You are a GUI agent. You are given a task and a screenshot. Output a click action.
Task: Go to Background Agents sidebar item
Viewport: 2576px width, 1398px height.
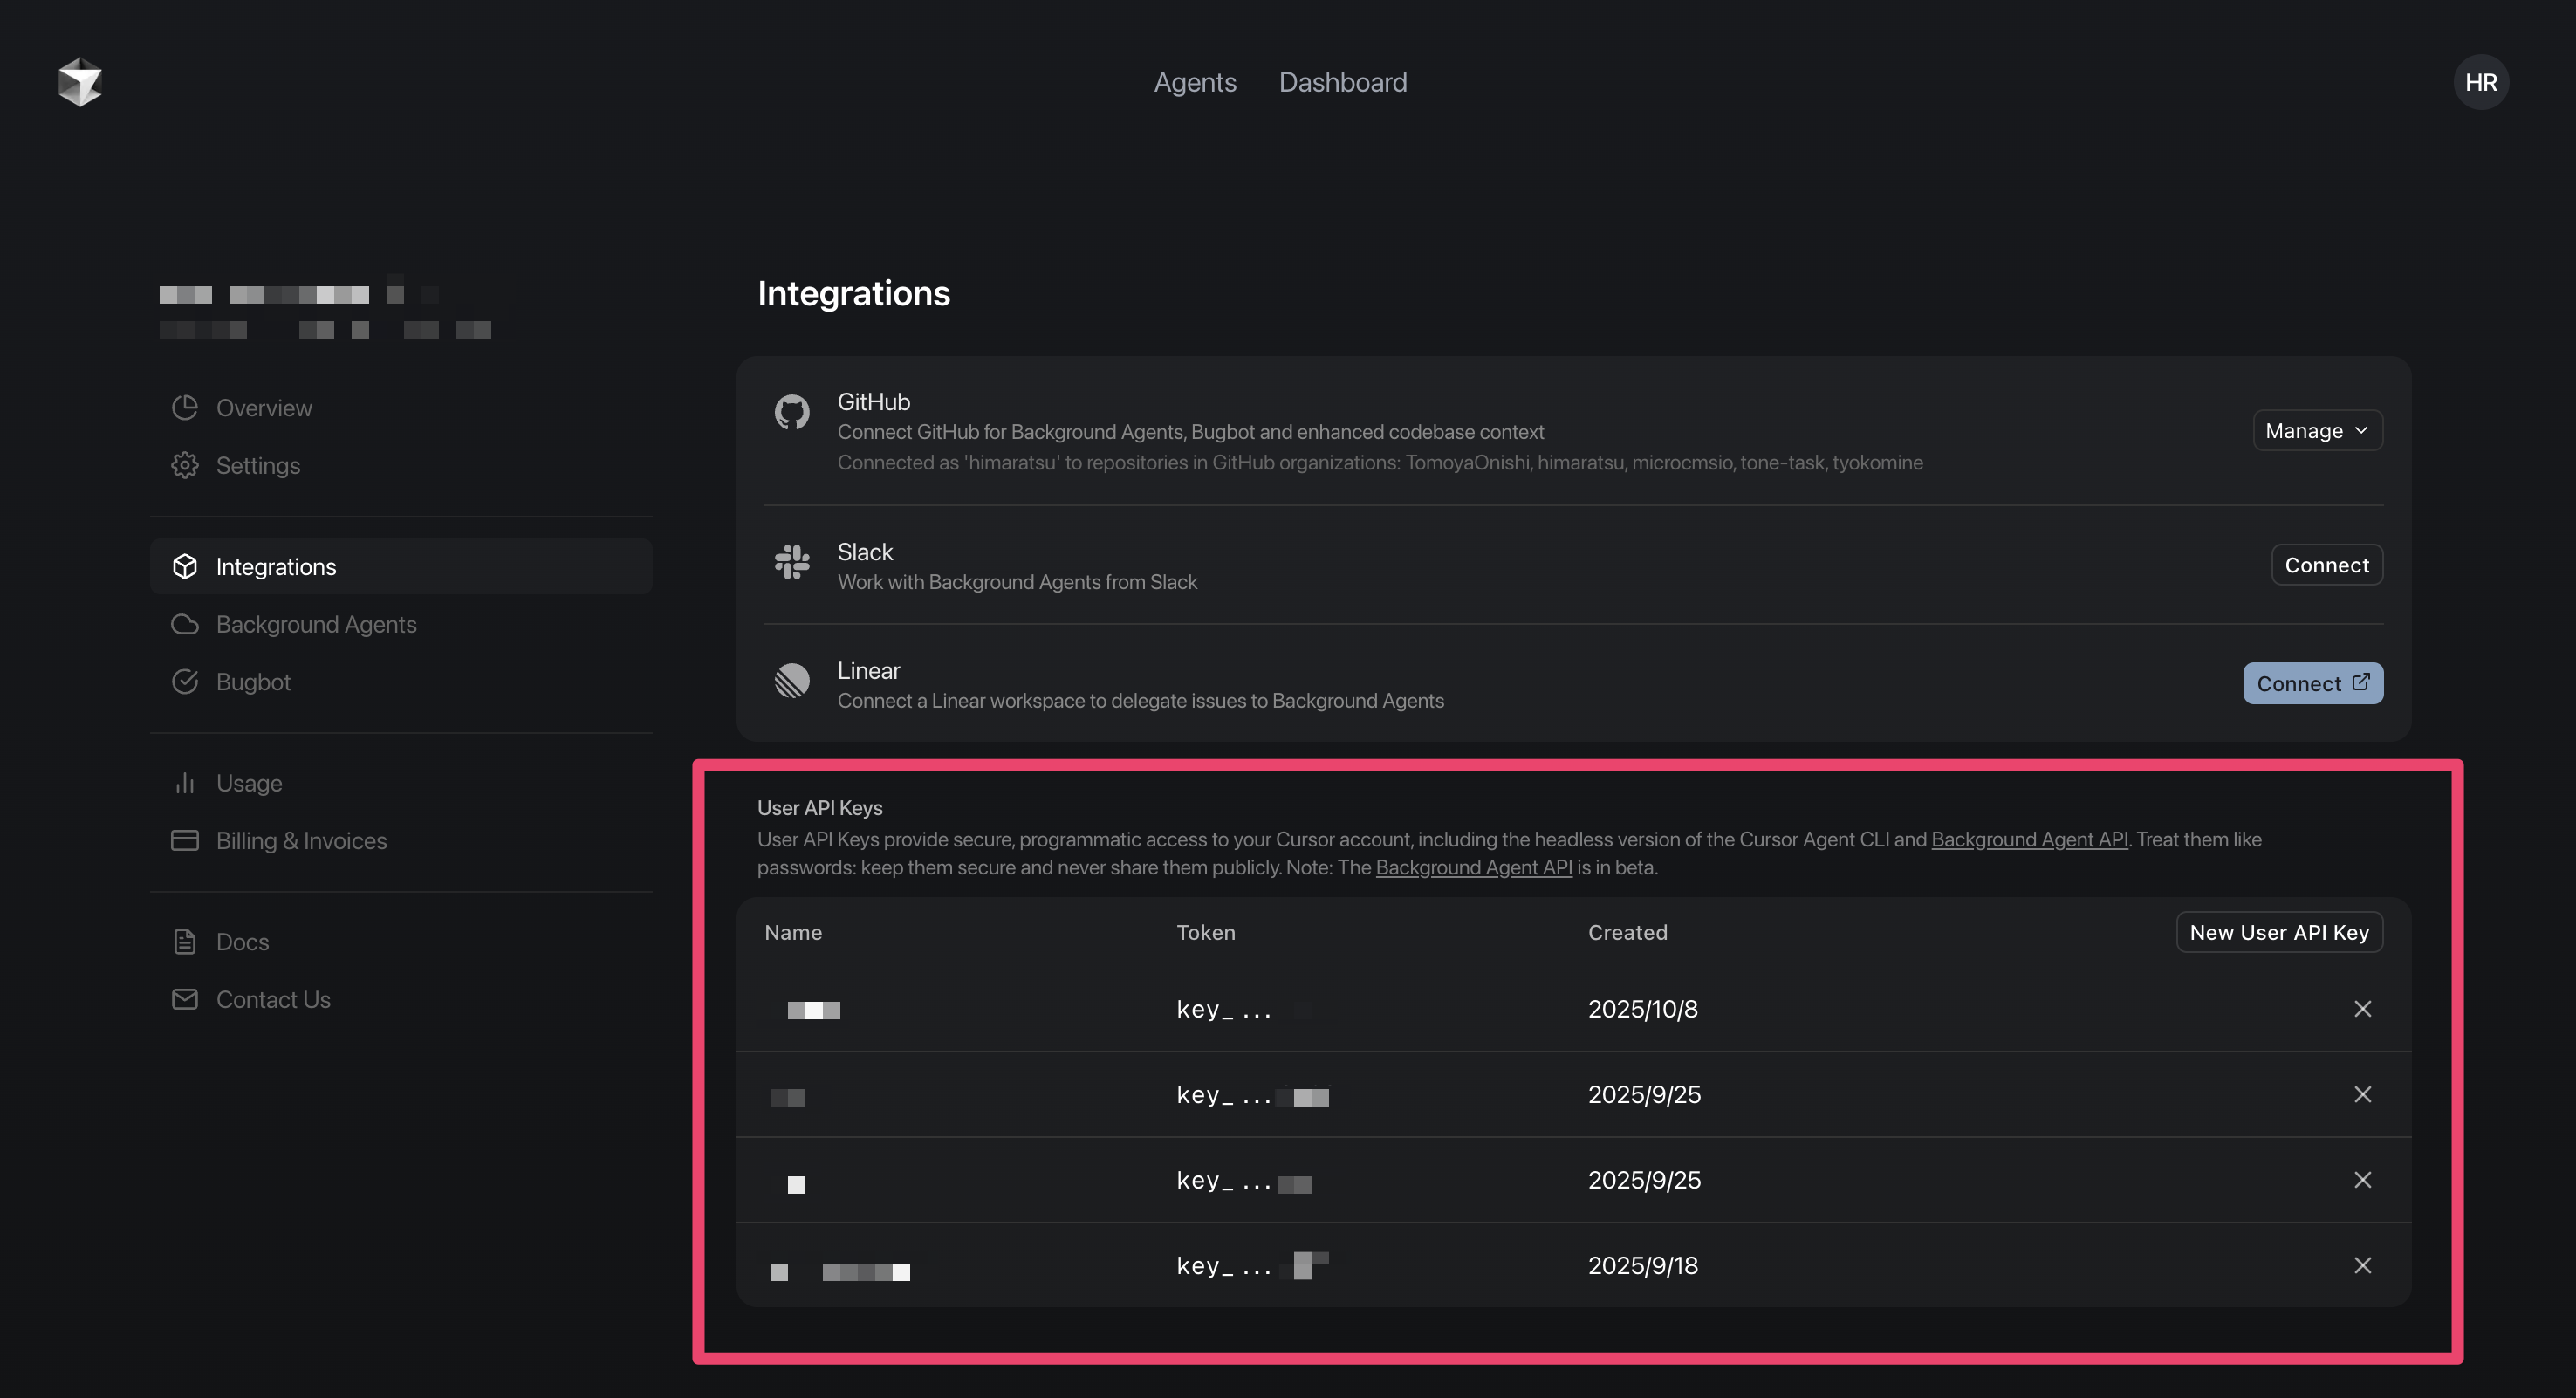pyautogui.click(x=316, y=624)
